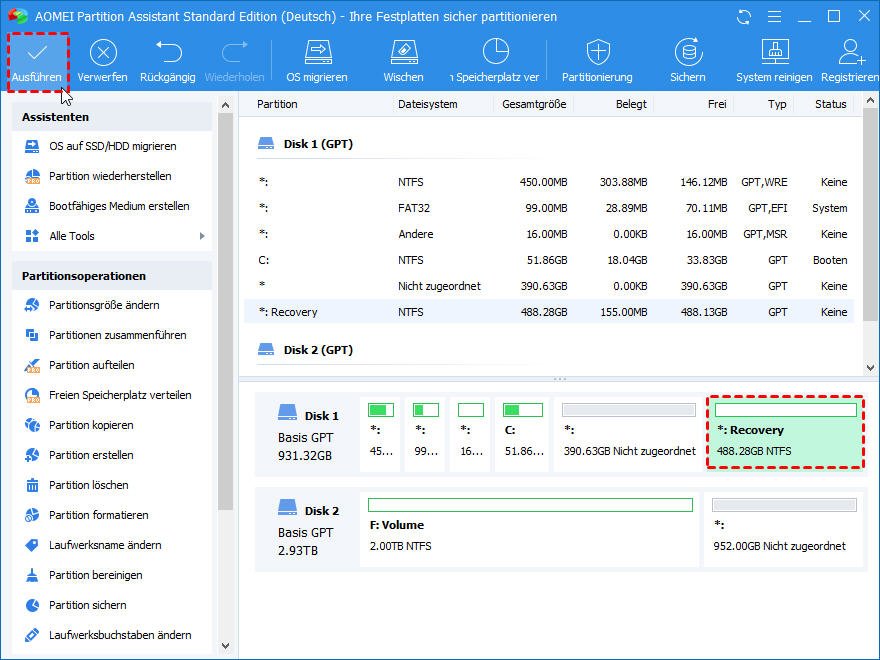Click the Rückgängig undo arrow
The height and width of the screenshot is (660, 880).
click(x=167, y=54)
